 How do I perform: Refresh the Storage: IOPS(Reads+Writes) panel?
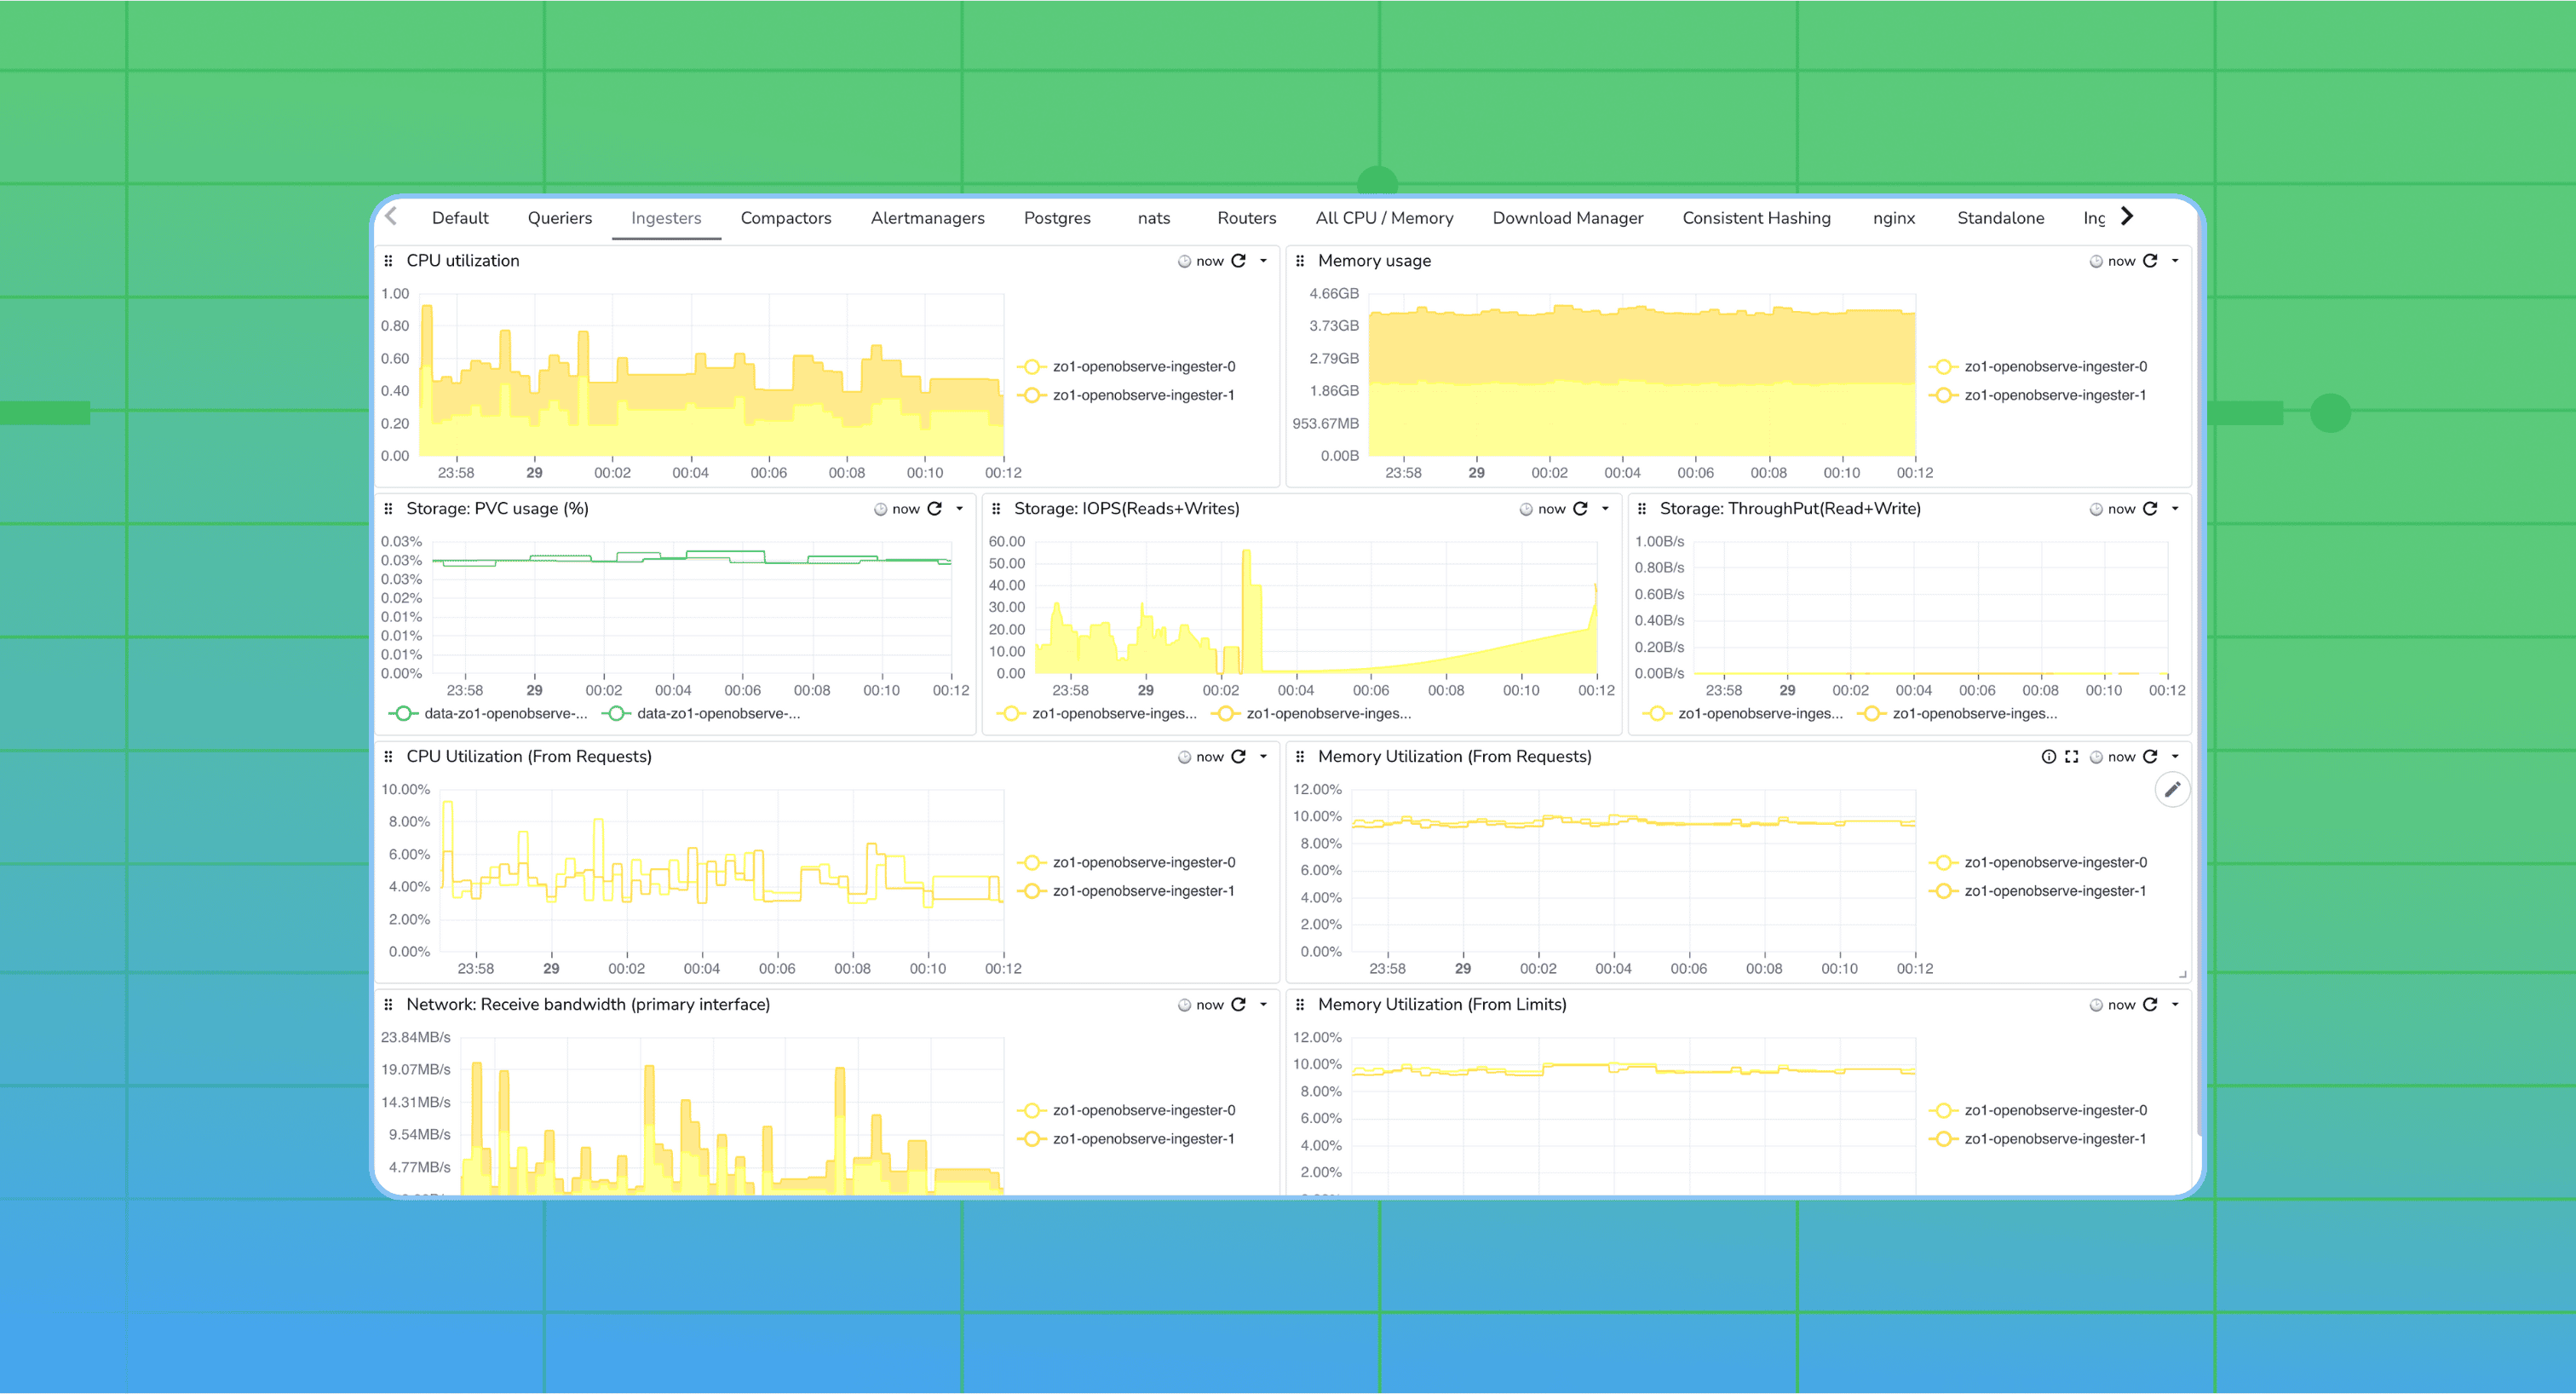(1581, 508)
